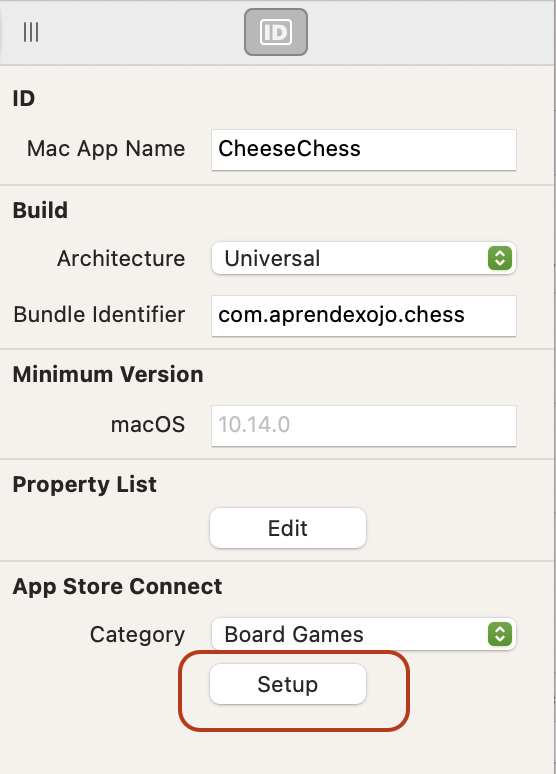
Task: Click the Property List section header
Action: tap(84, 485)
